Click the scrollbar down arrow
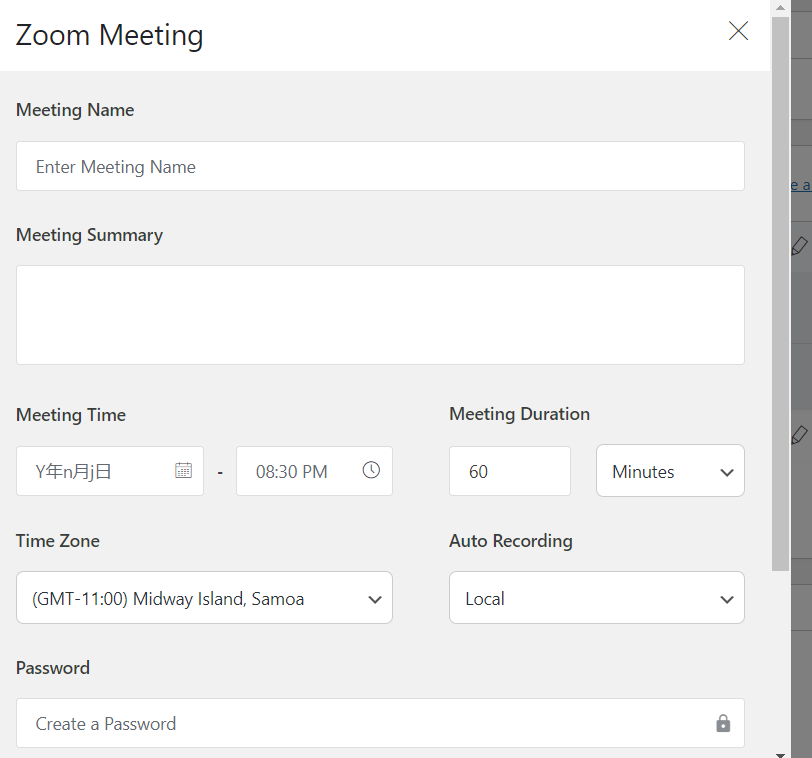Image resolution: width=812 pixels, height=758 pixels. [780, 751]
